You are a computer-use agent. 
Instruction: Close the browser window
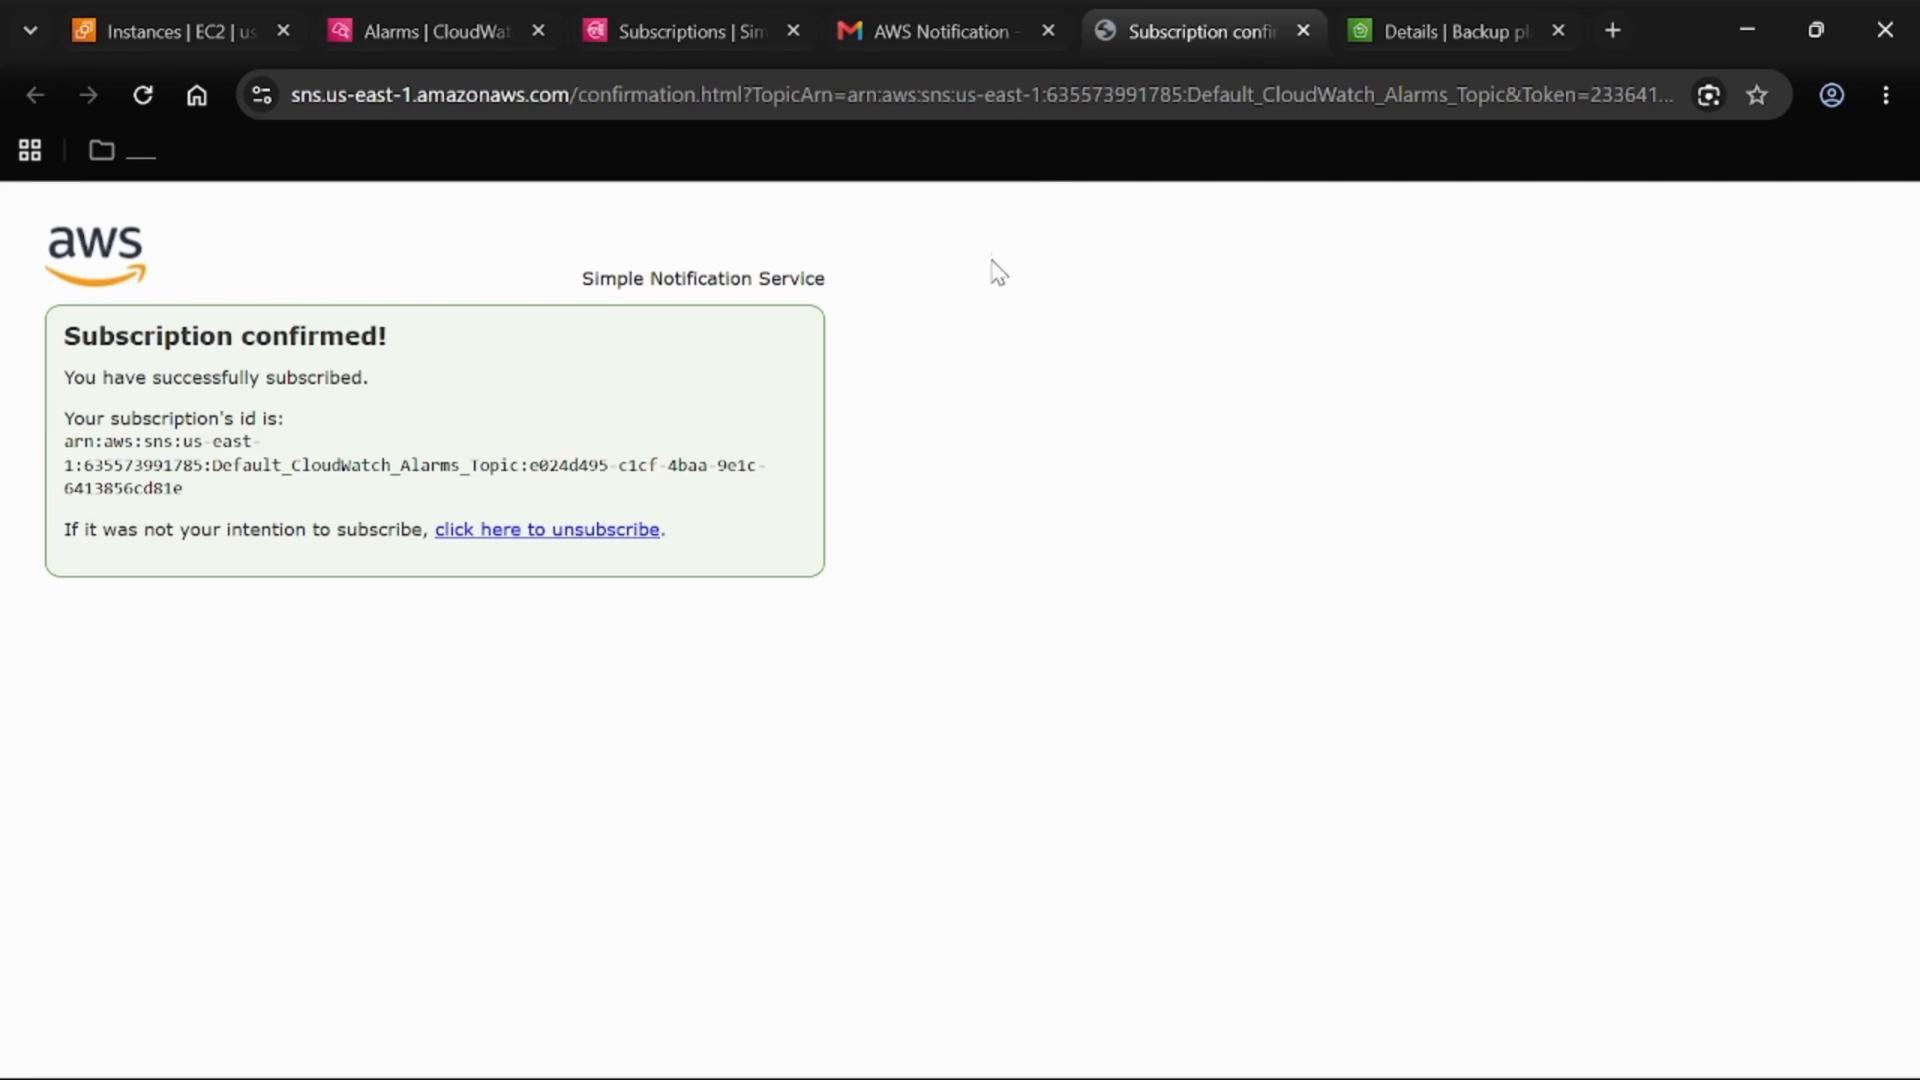pyautogui.click(x=1885, y=30)
